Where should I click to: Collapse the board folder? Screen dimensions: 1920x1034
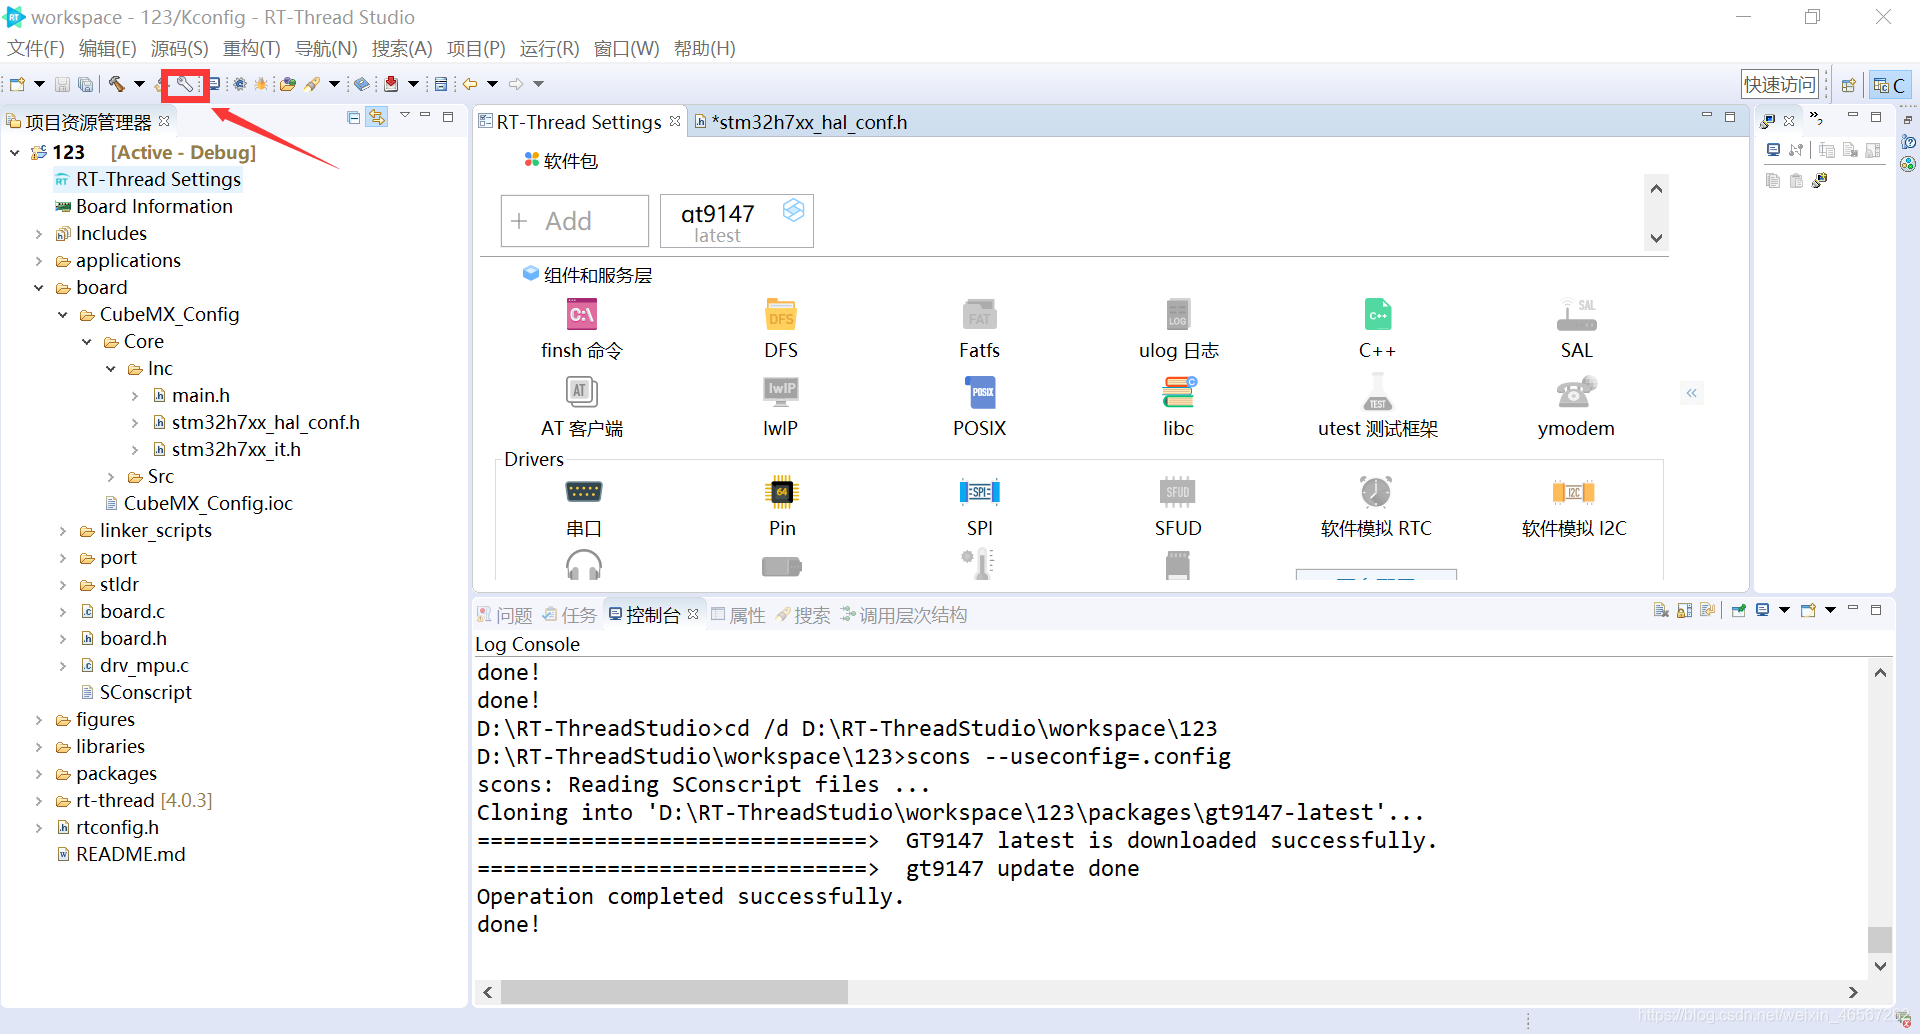click(x=39, y=288)
